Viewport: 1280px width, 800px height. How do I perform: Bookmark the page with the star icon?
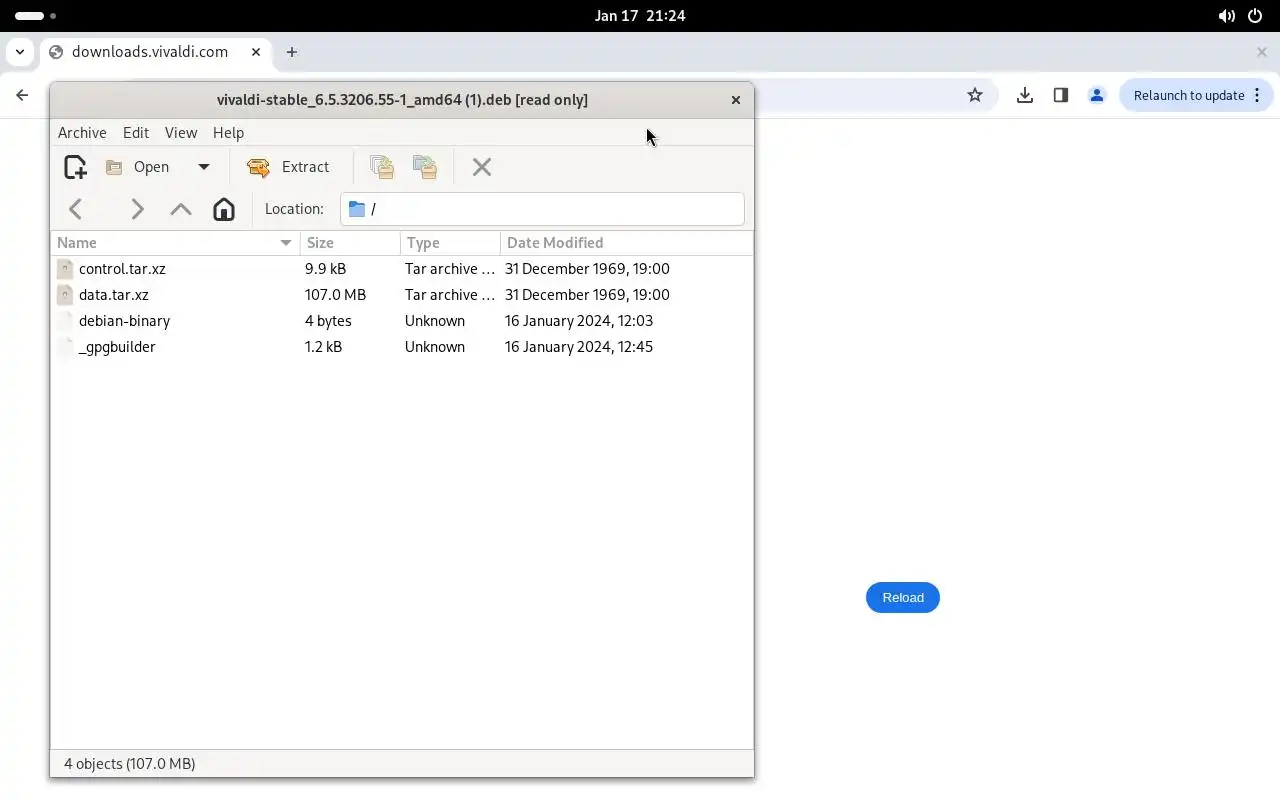[x=975, y=95]
